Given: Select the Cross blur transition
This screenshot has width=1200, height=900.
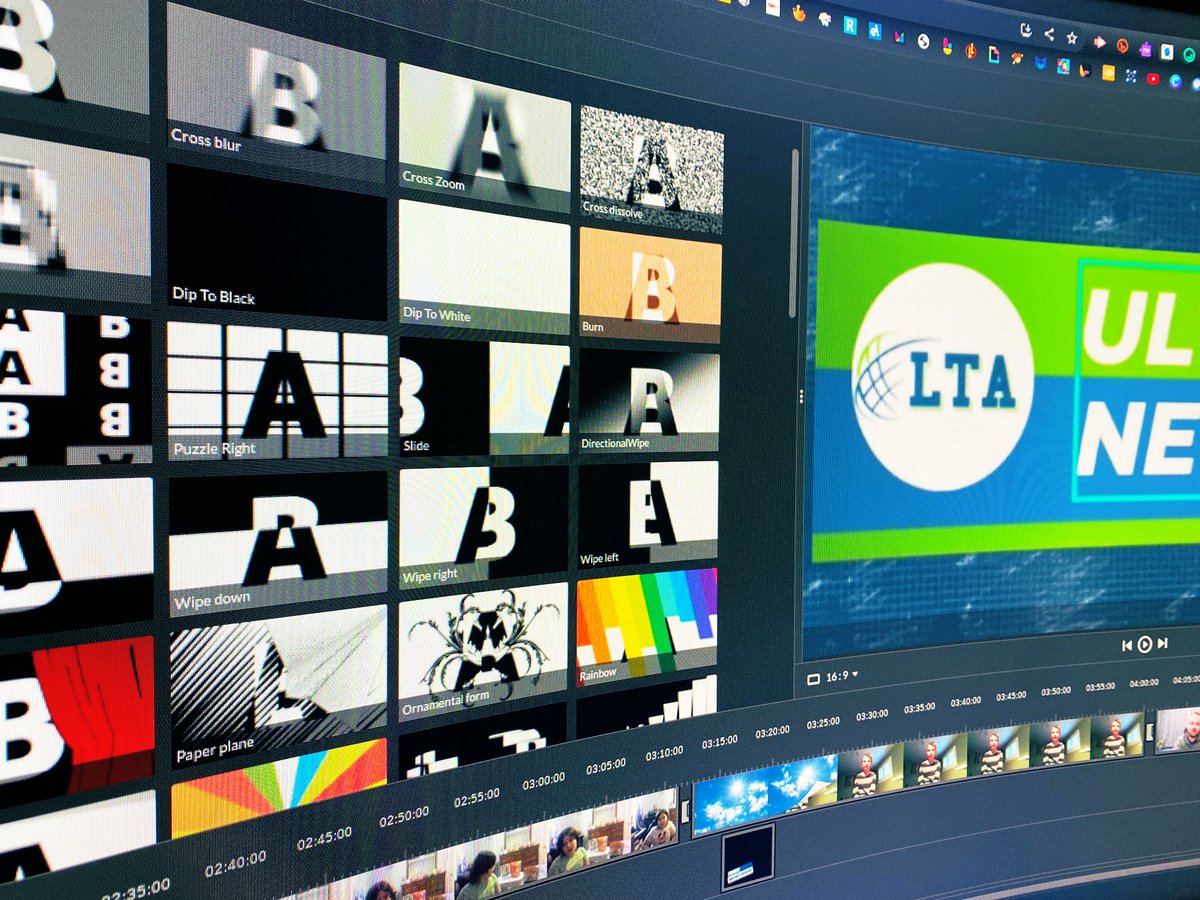Looking at the screenshot, I should pos(277,90).
